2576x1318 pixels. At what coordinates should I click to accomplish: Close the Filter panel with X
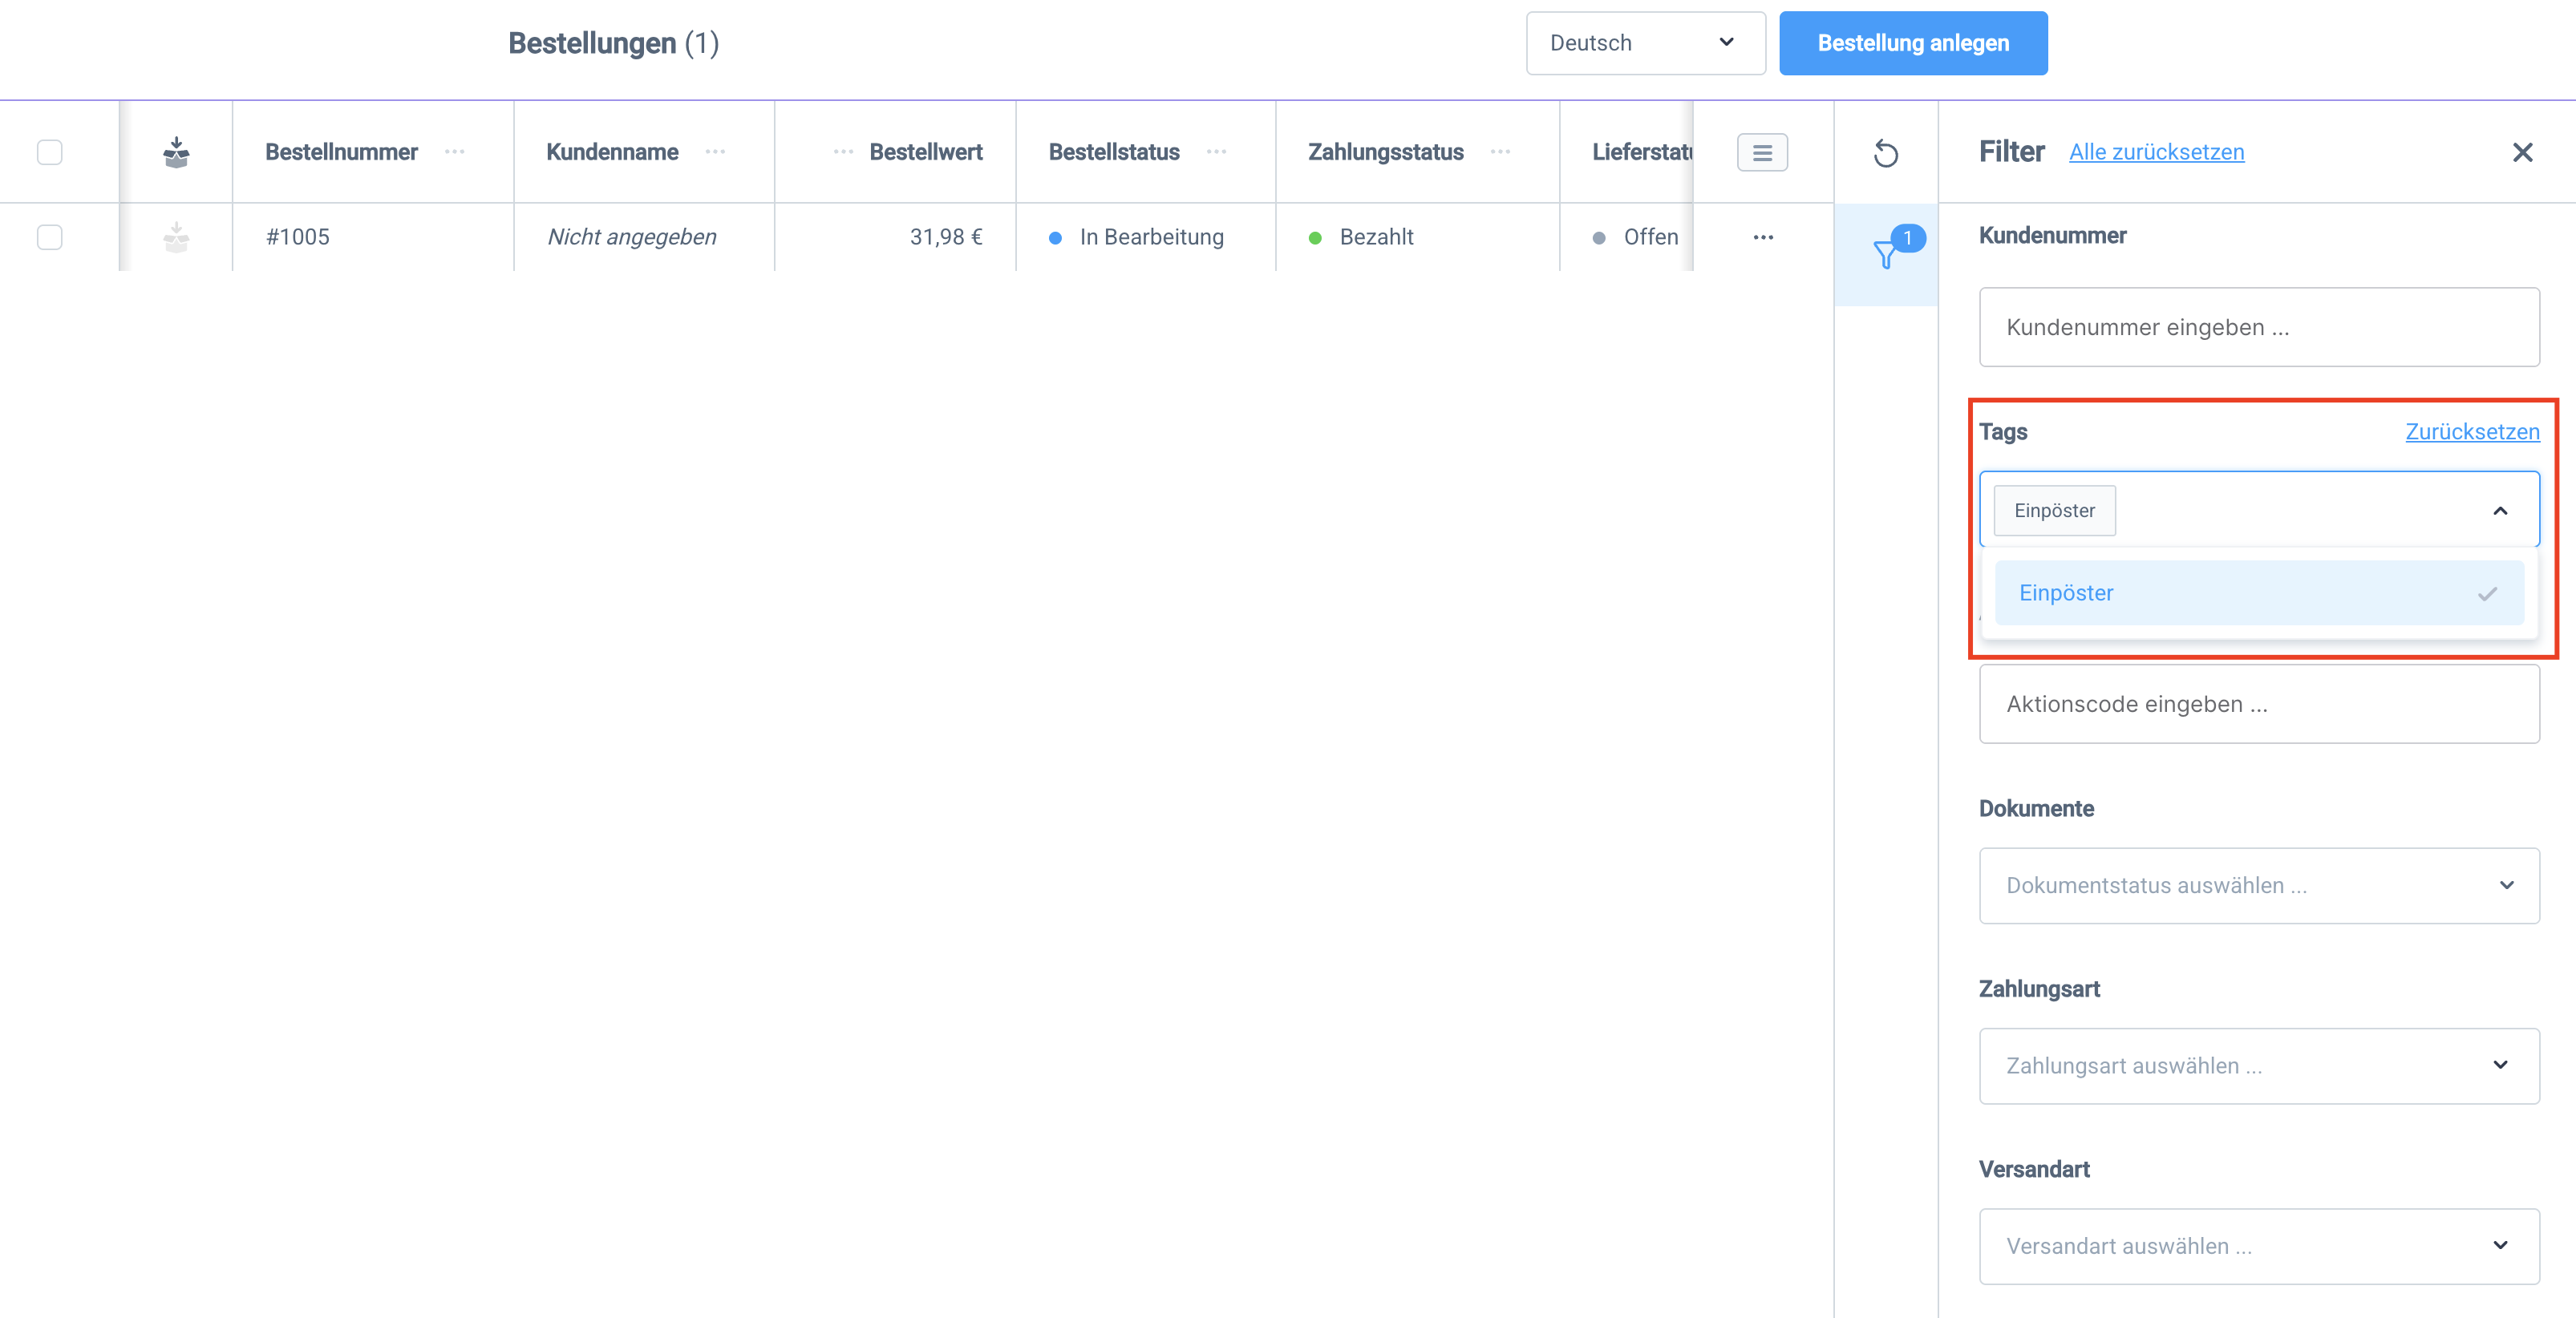pos(2522,152)
